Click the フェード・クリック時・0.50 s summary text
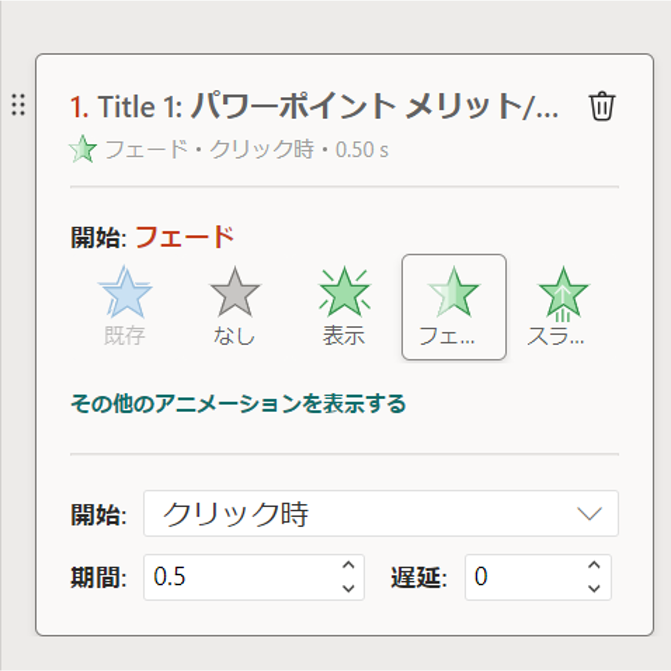 [x=246, y=151]
